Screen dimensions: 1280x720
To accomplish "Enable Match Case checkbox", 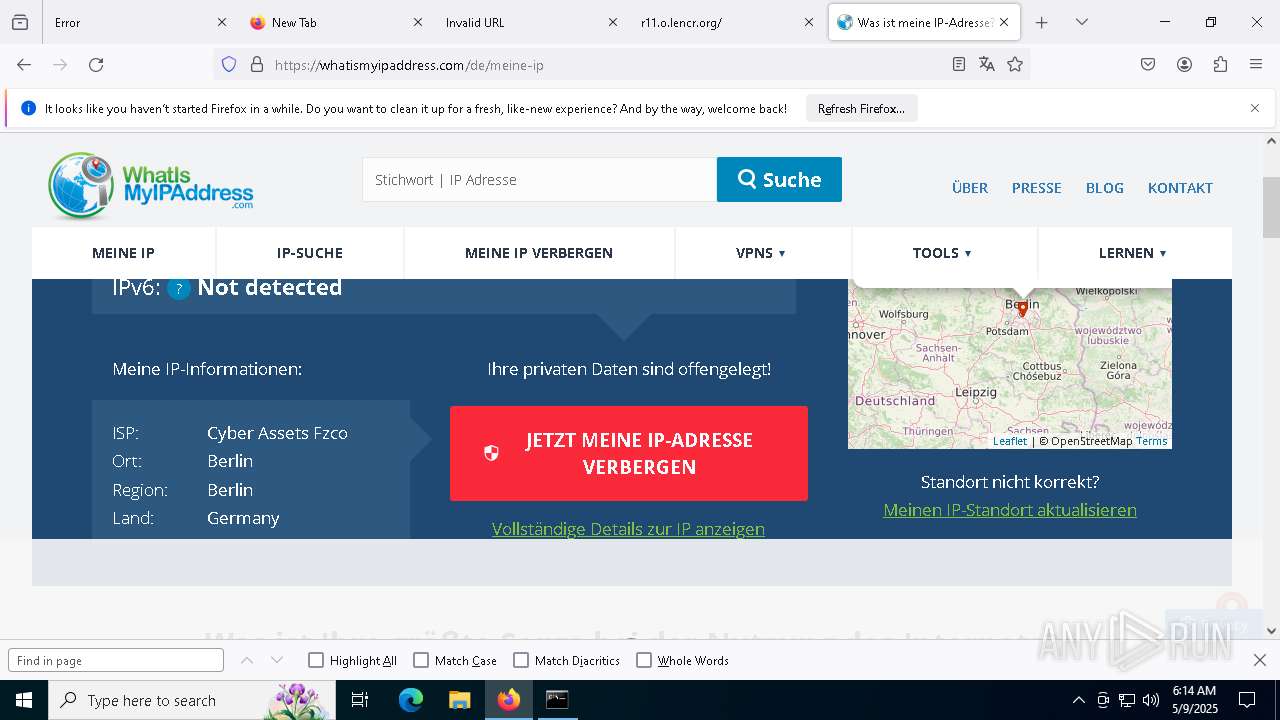I will coord(421,660).
